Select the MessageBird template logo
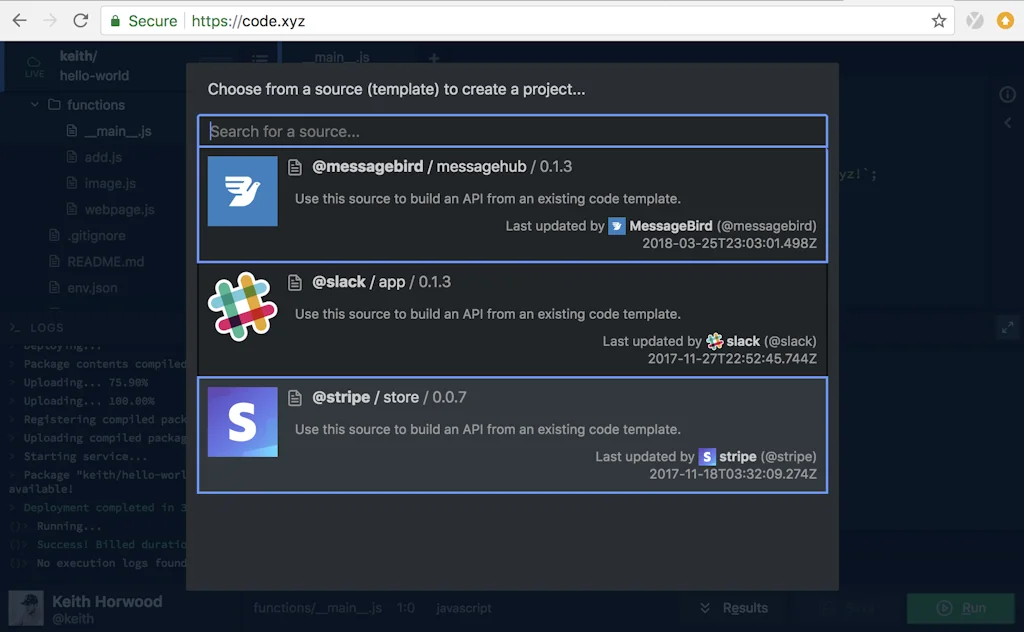This screenshot has height=632, width=1024. tap(242, 190)
